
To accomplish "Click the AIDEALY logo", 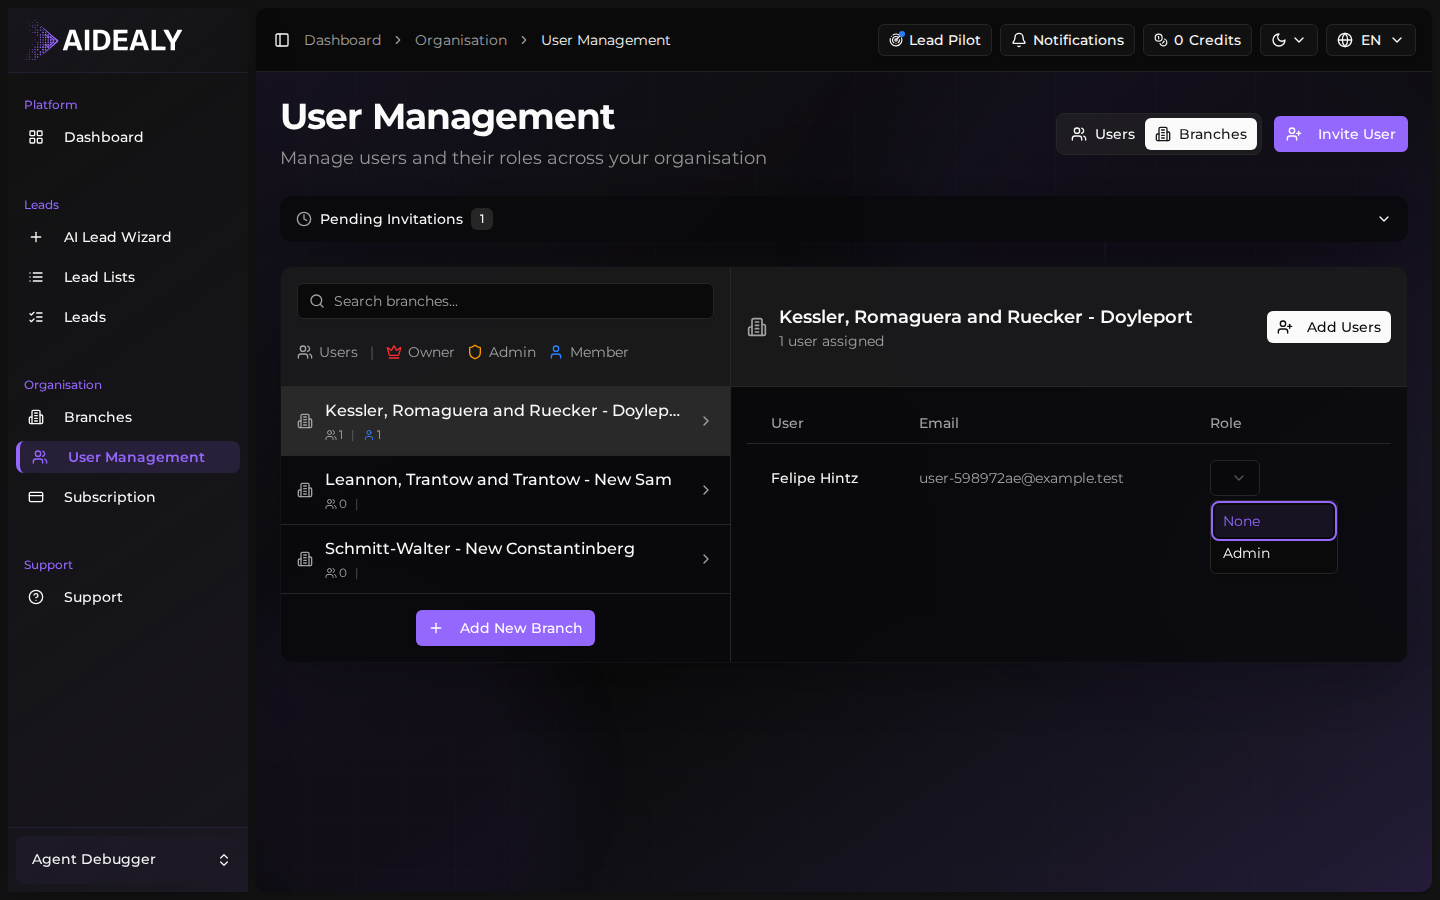I will point(104,40).
